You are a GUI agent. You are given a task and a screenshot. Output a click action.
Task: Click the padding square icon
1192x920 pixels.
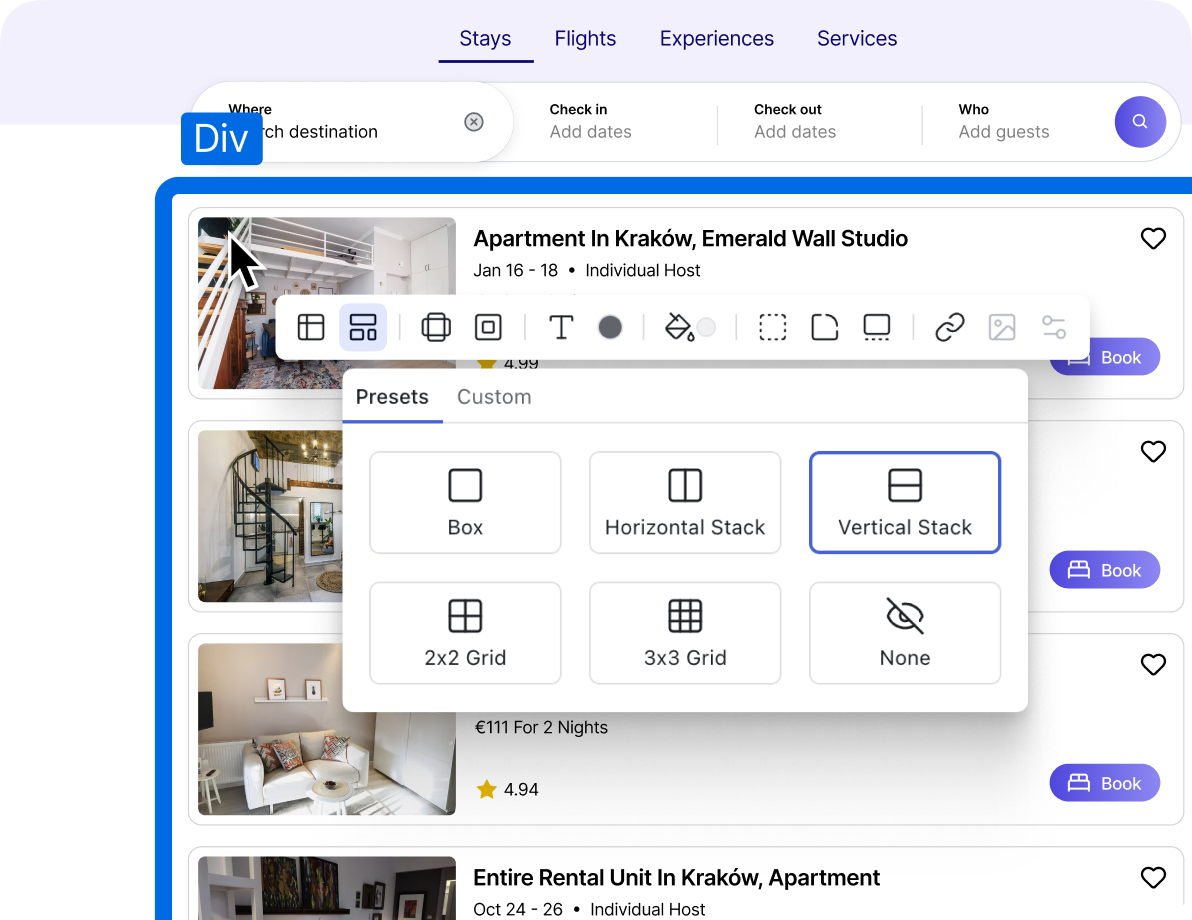click(x=488, y=328)
